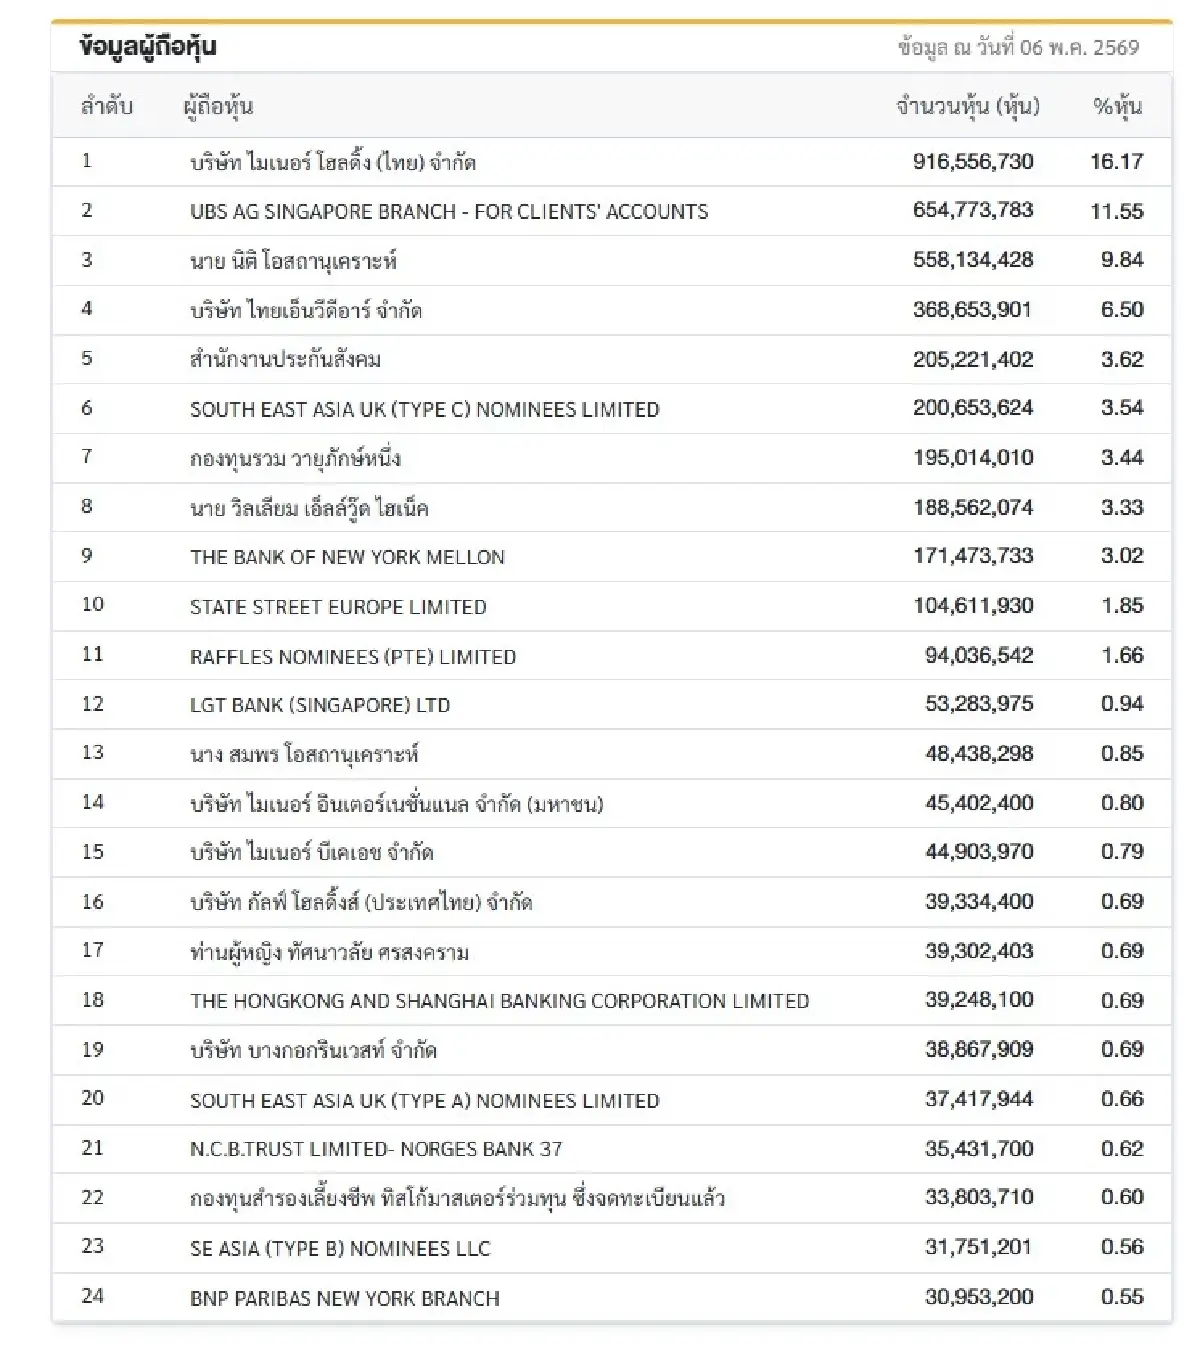This screenshot has width=1200, height=1346.
Task: Click share count 38,867,909
Action: 979,1050
